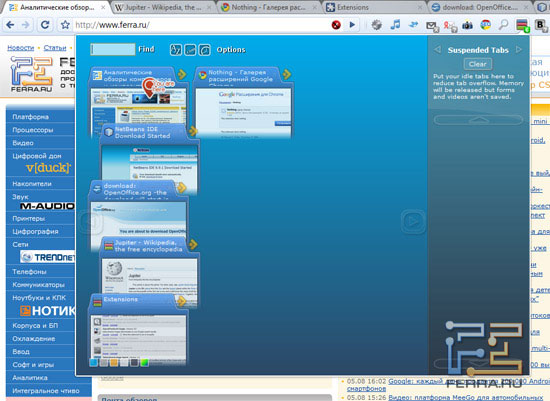Reload the page with the refresh icon

(45, 25)
